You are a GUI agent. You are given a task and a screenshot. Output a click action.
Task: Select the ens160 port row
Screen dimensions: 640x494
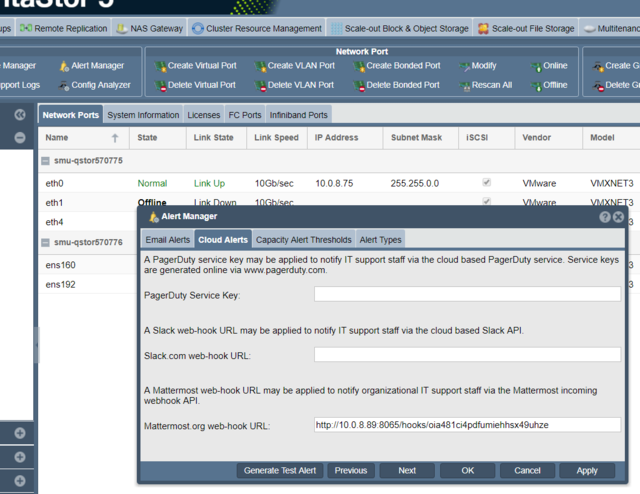point(88,265)
